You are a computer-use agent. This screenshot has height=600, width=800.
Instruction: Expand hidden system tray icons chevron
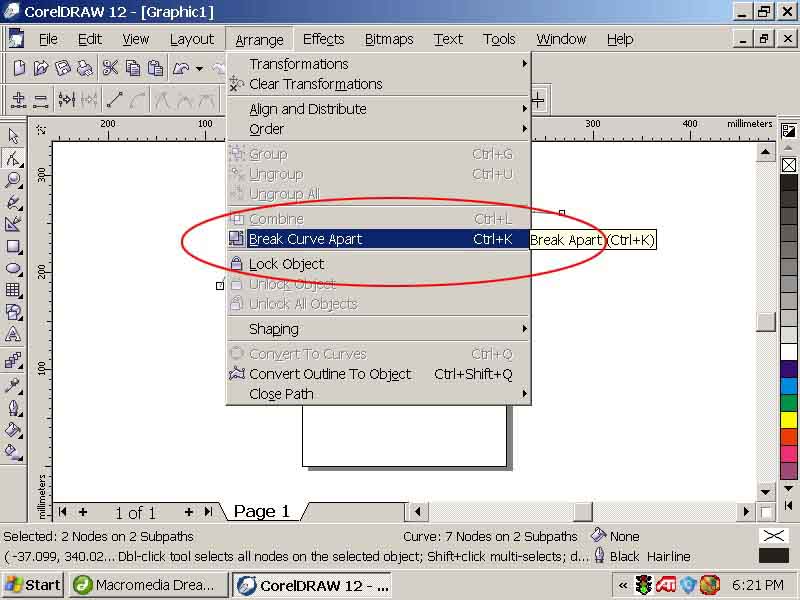pos(622,585)
